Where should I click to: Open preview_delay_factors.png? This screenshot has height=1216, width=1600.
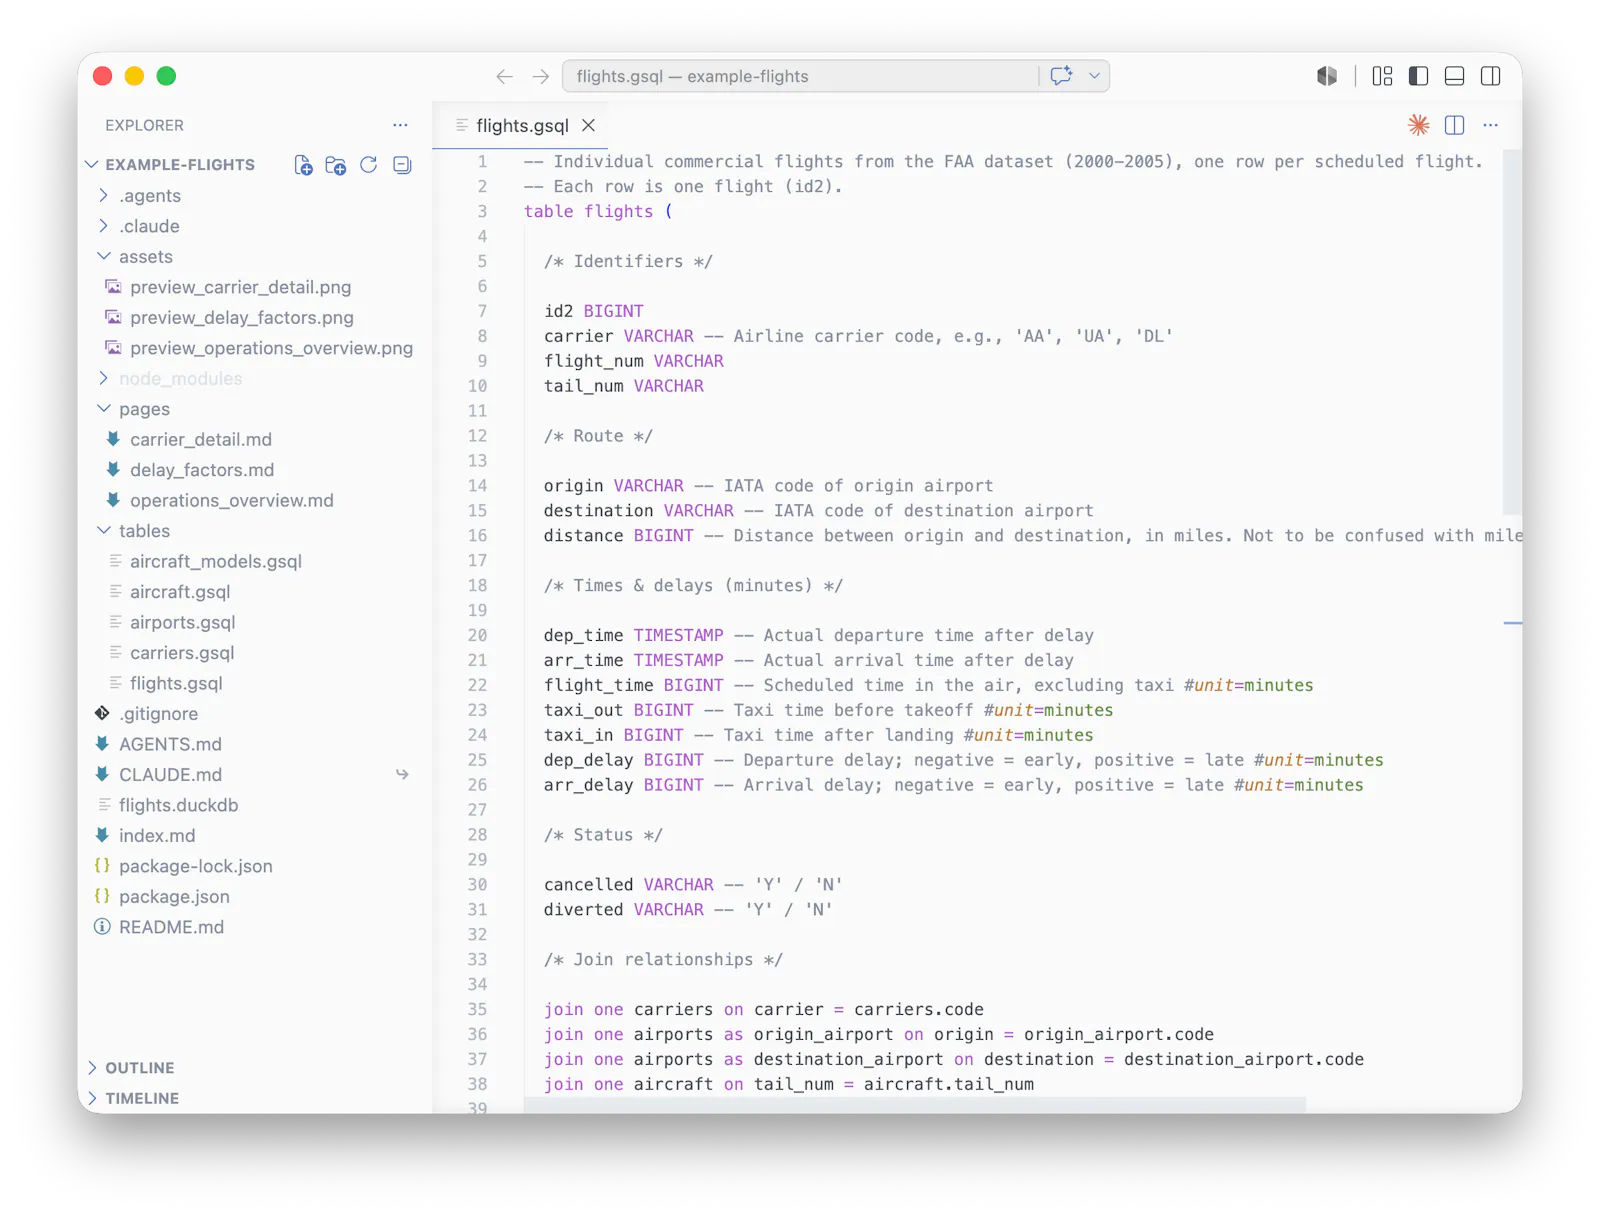[241, 317]
